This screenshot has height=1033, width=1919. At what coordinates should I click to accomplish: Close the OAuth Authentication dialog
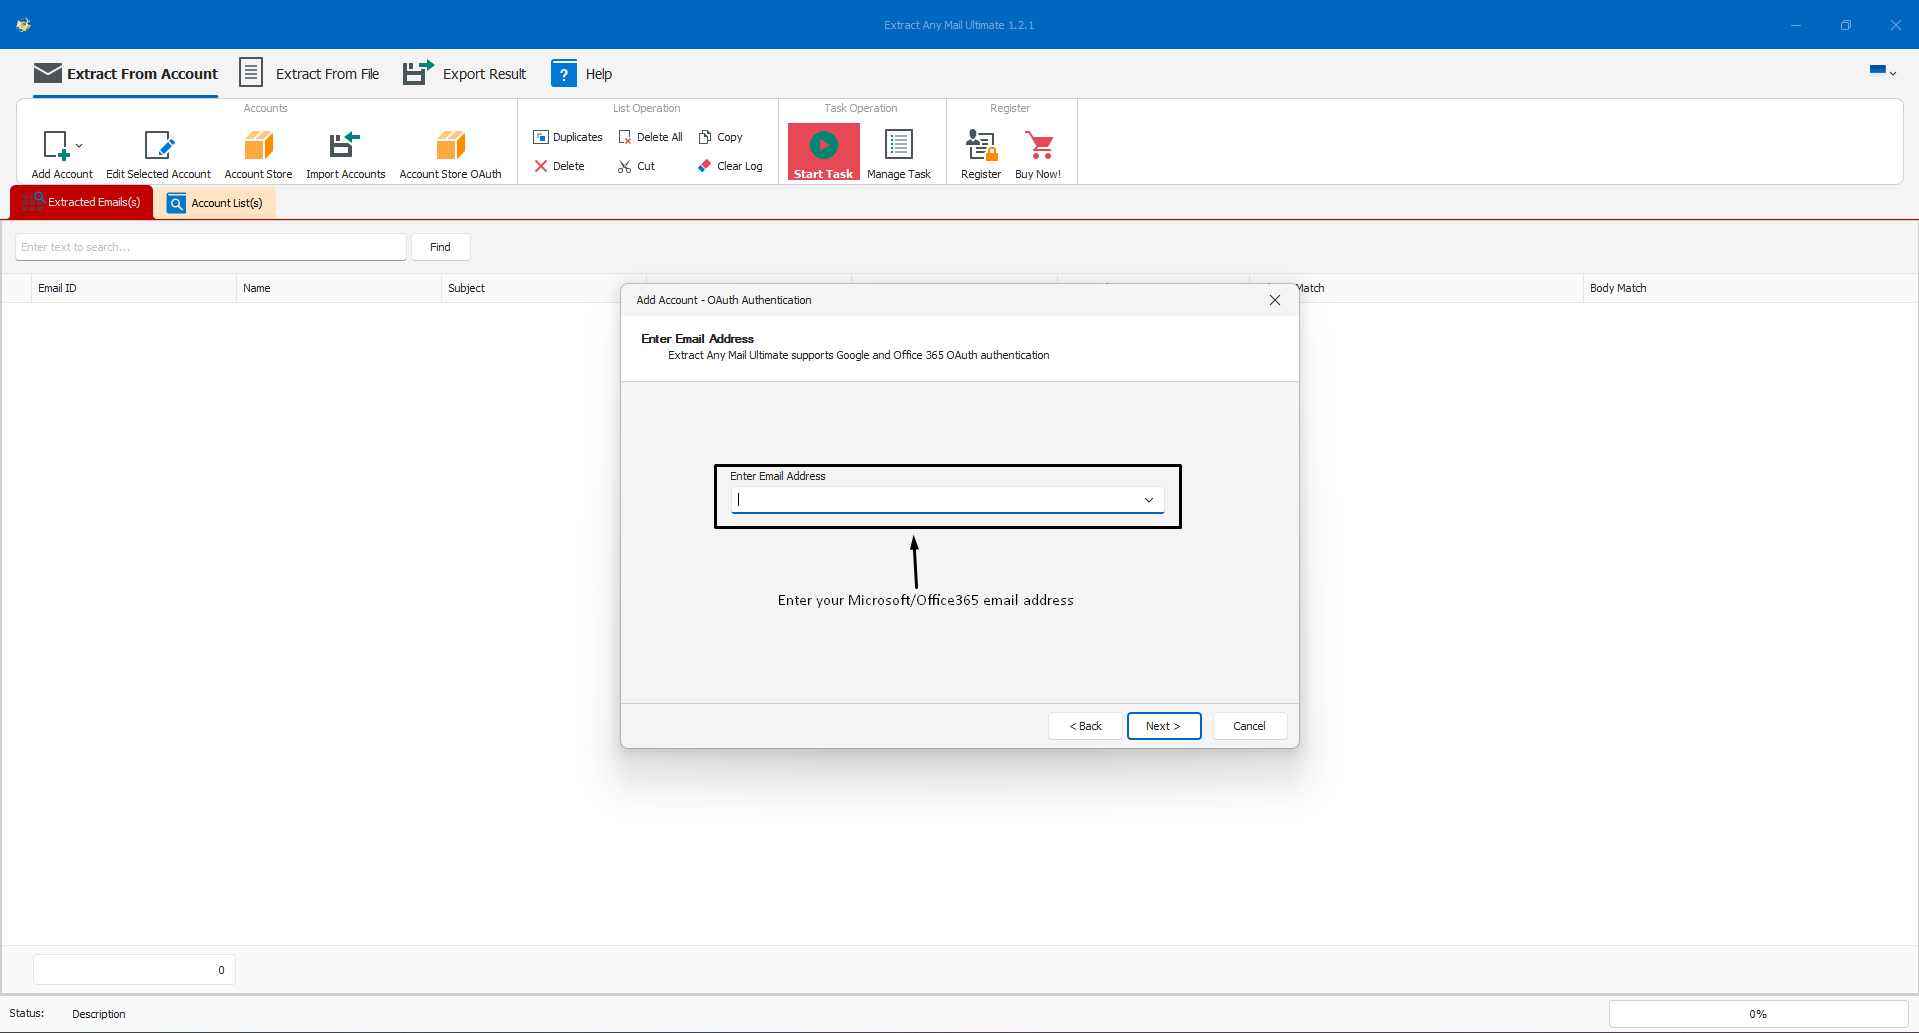(1275, 300)
